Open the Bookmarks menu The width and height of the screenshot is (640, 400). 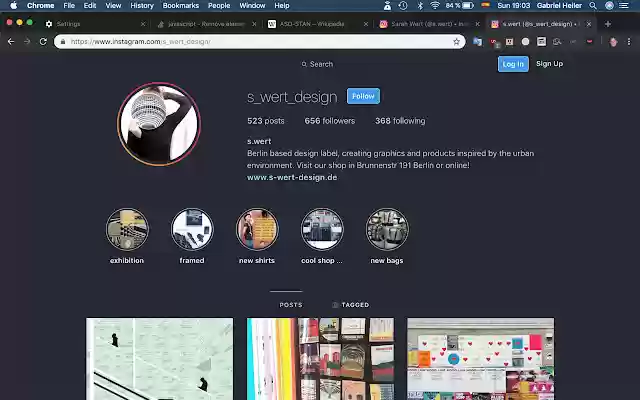(x=181, y=5)
